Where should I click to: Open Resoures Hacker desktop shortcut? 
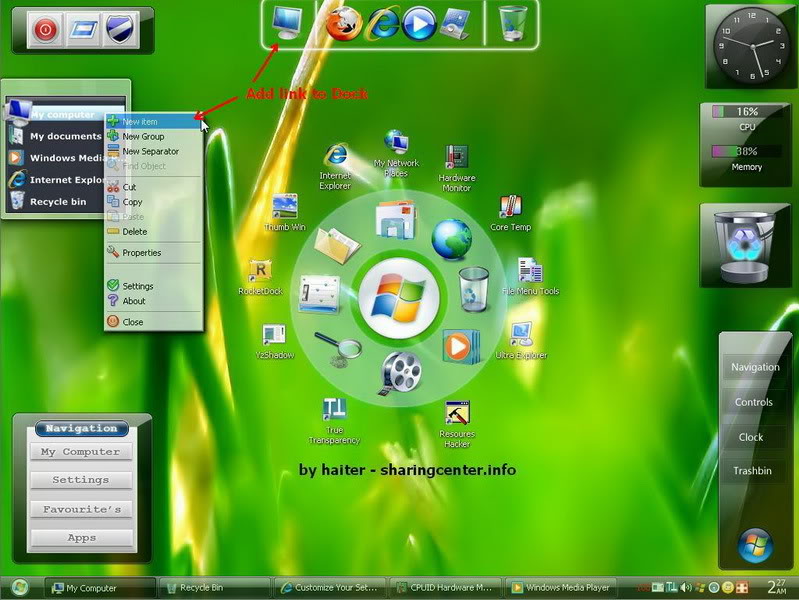(x=457, y=425)
